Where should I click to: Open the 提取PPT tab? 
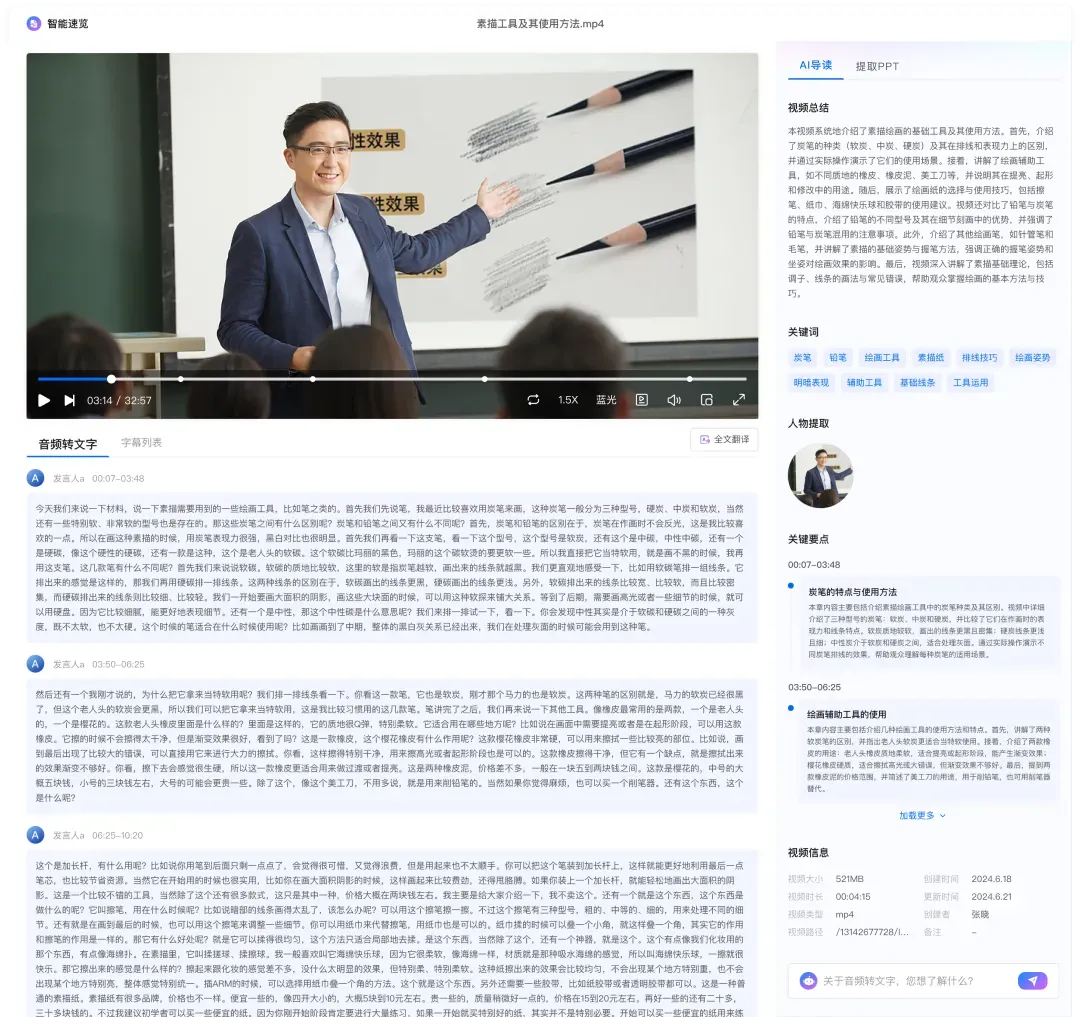877,66
